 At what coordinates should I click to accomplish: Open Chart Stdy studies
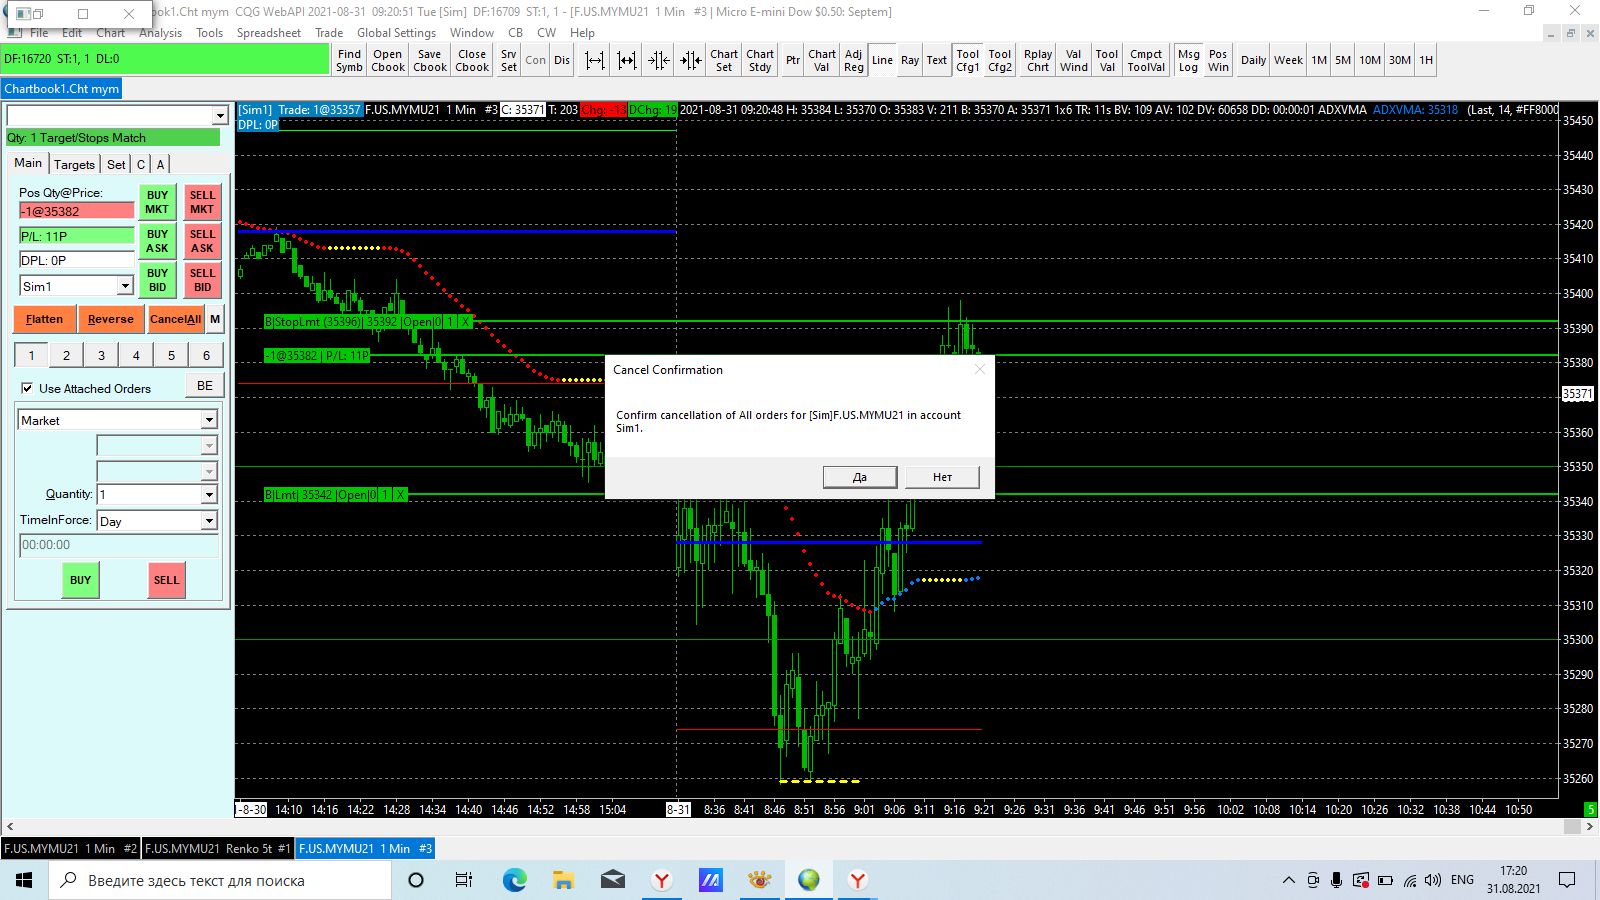[760, 60]
